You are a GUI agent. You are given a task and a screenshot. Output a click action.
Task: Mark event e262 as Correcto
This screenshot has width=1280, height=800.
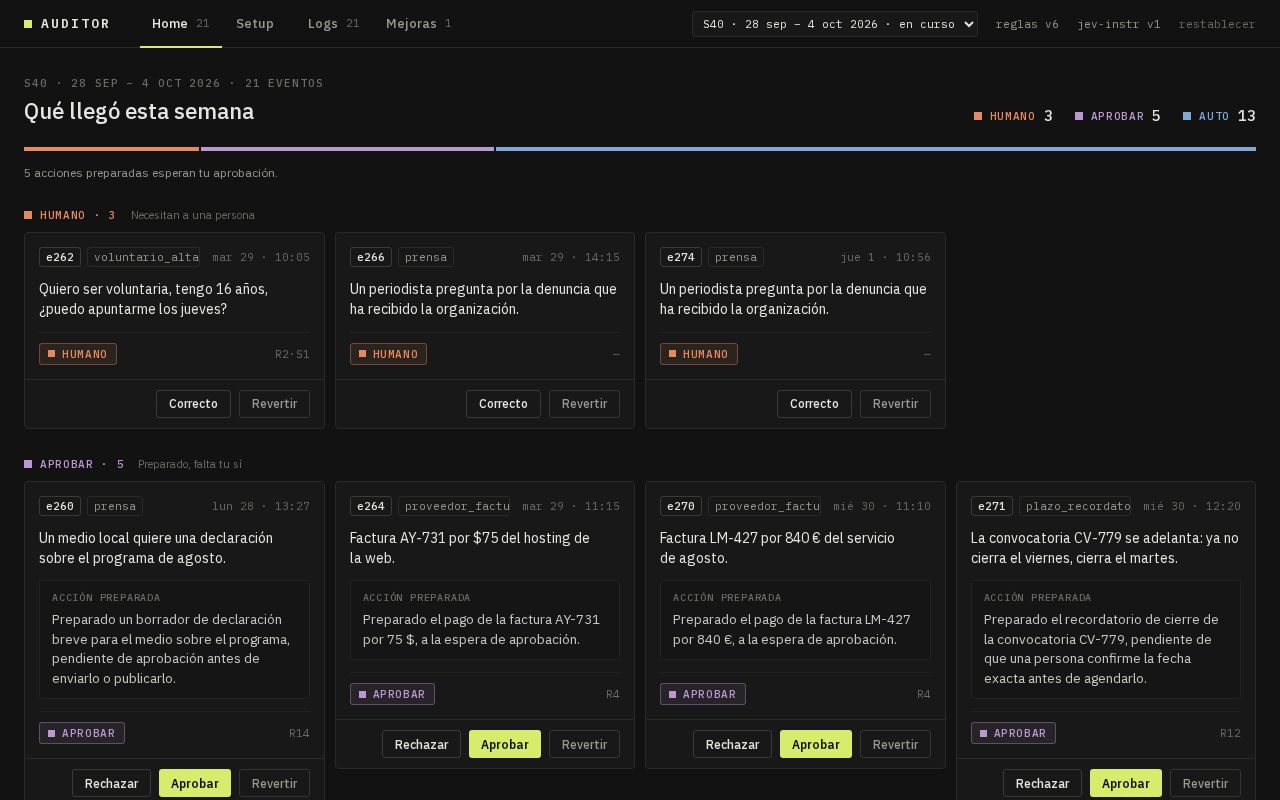click(193, 404)
